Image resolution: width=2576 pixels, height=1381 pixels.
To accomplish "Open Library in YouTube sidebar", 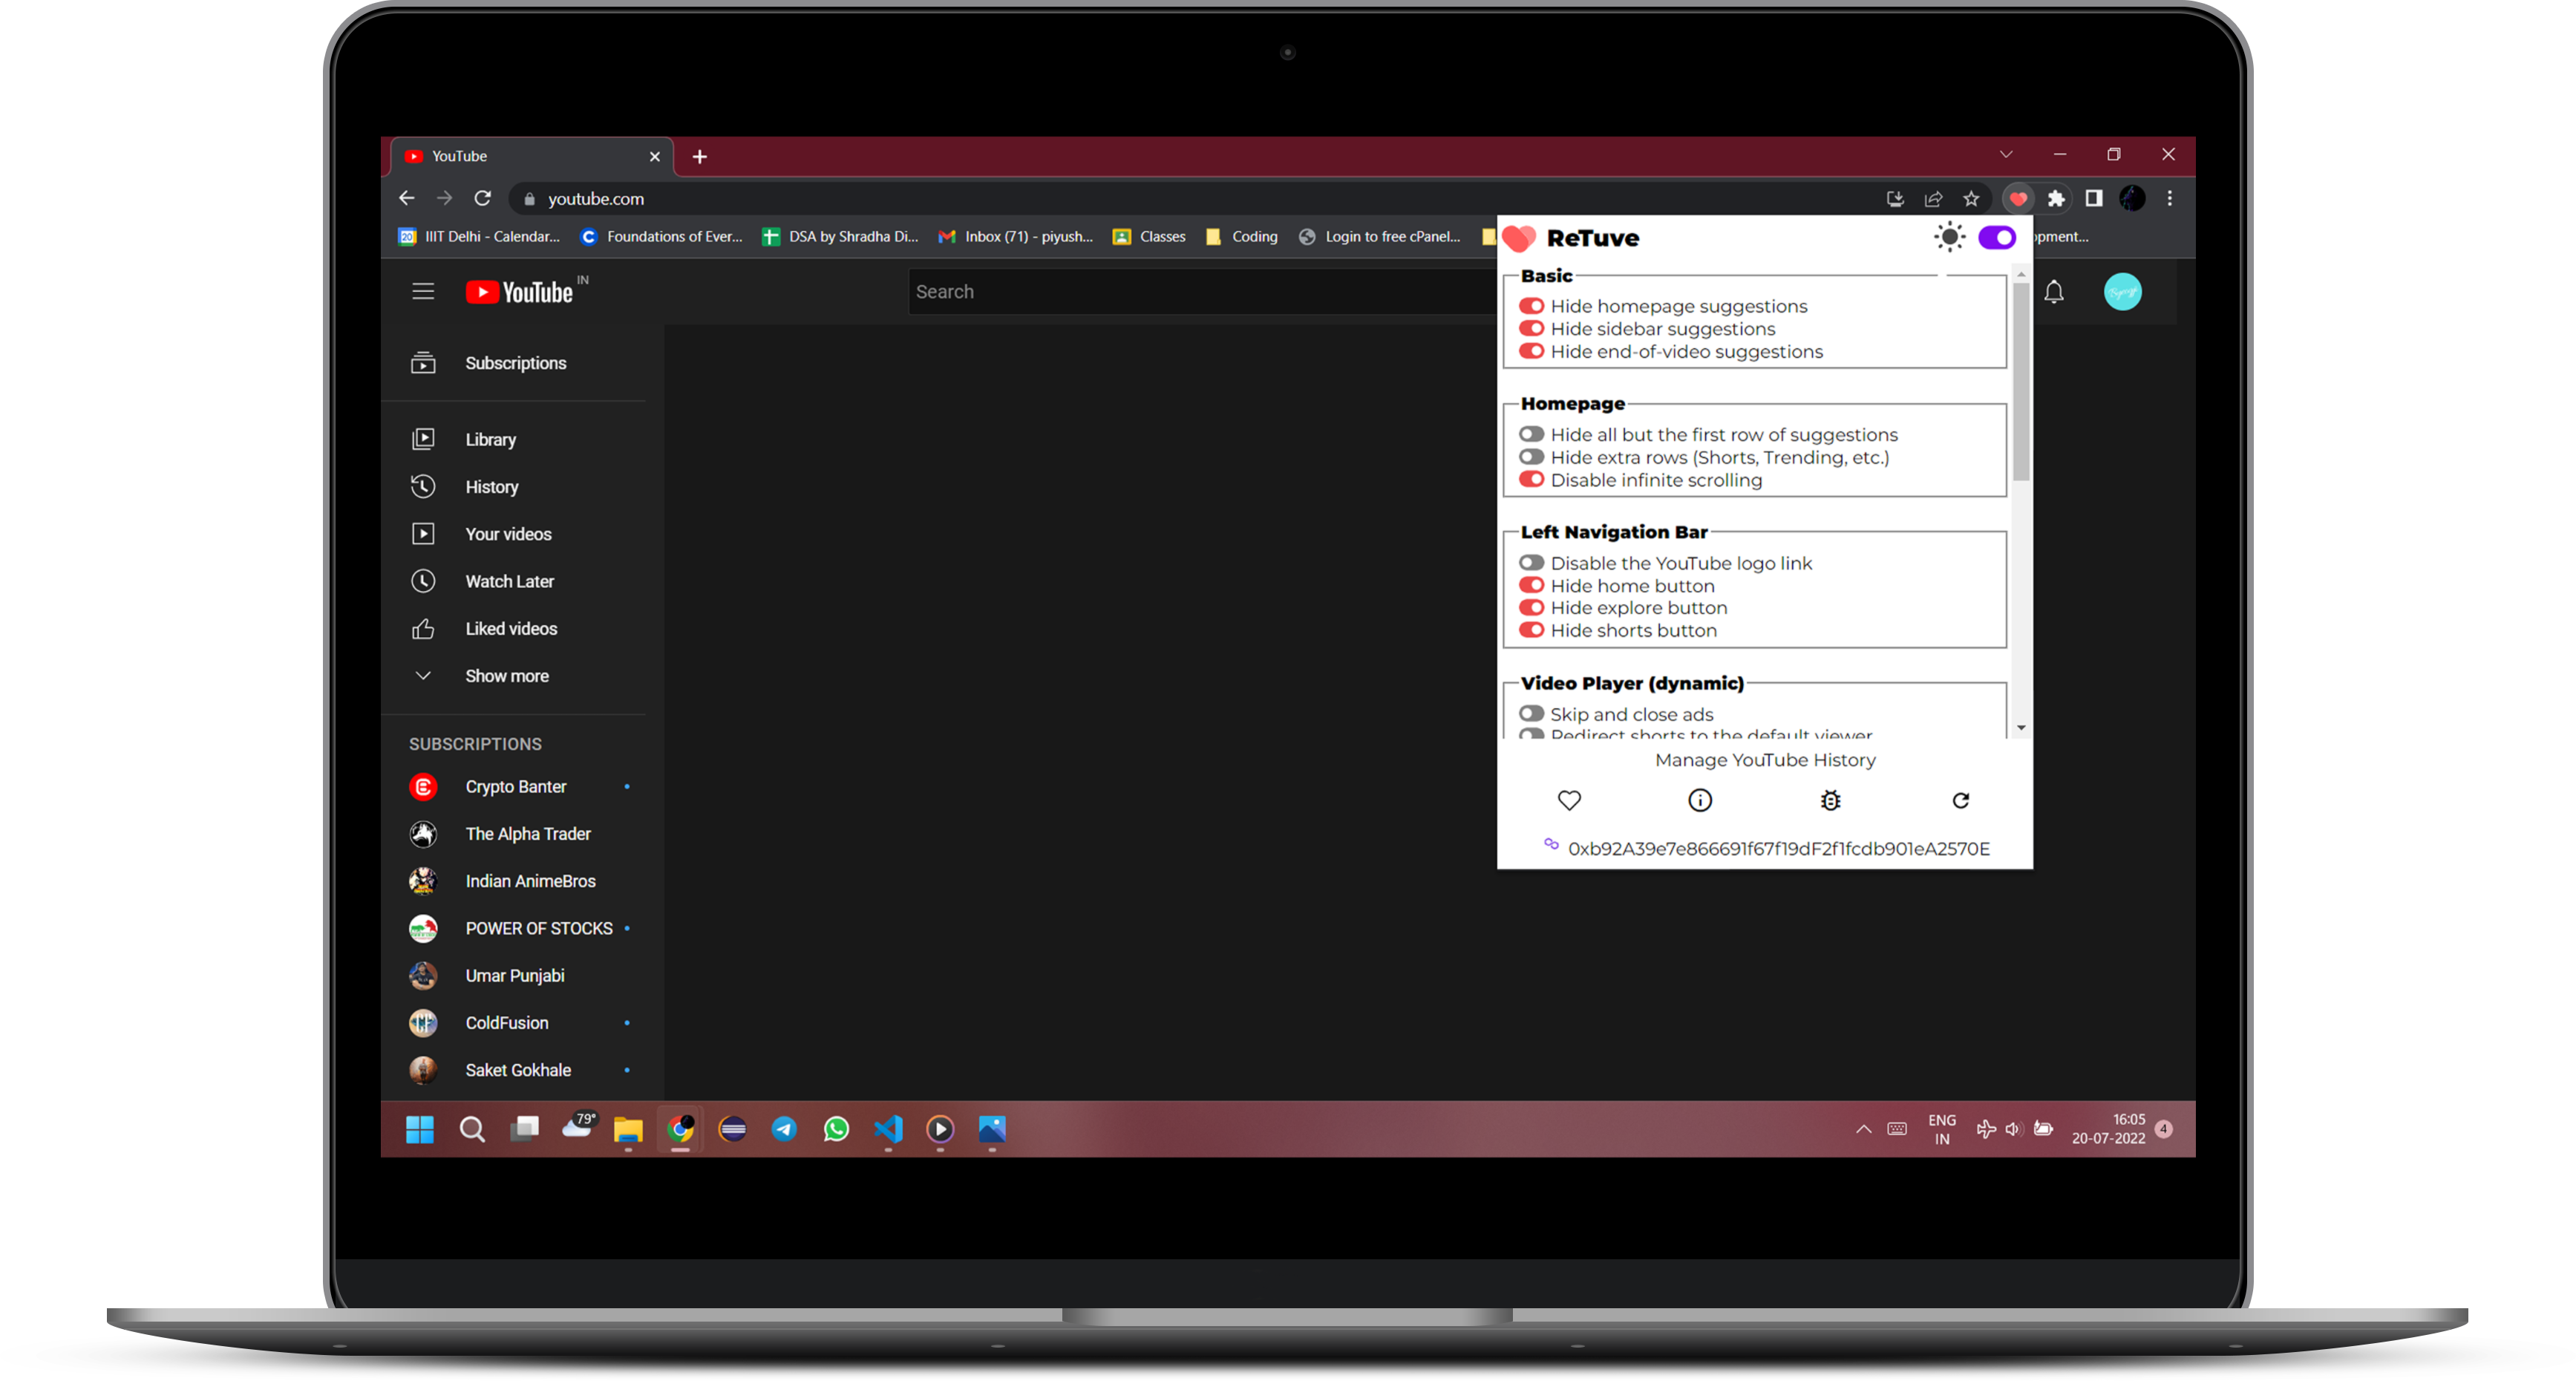I will (x=492, y=438).
